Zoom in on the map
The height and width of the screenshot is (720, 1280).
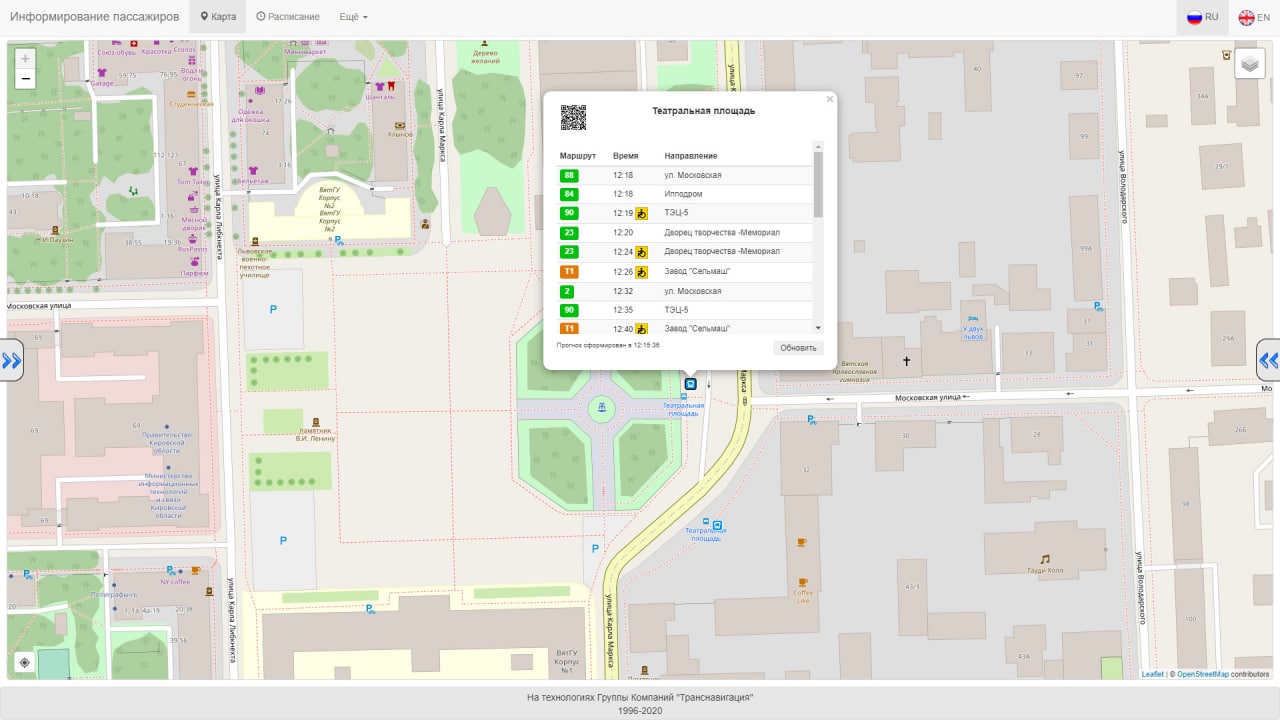pyautogui.click(x=25, y=59)
